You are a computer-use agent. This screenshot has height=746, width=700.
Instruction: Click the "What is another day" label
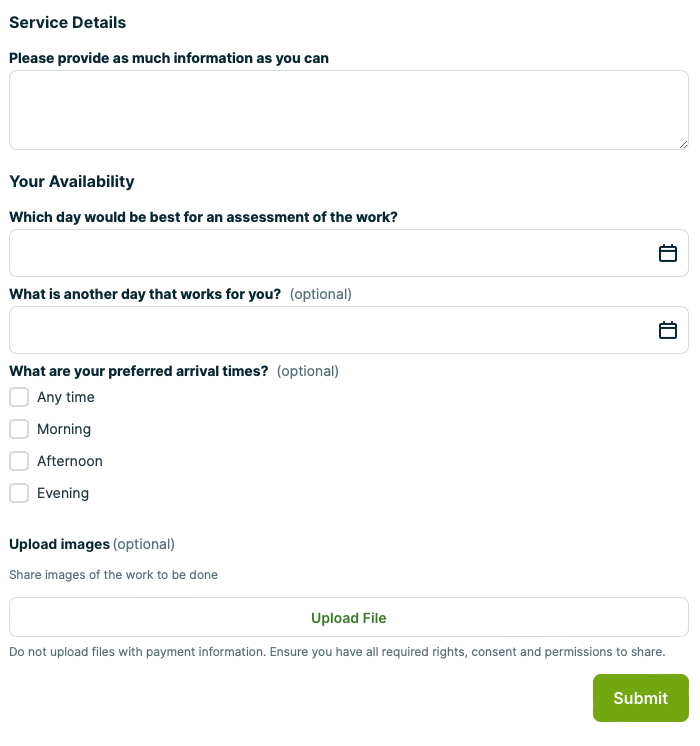[145, 294]
